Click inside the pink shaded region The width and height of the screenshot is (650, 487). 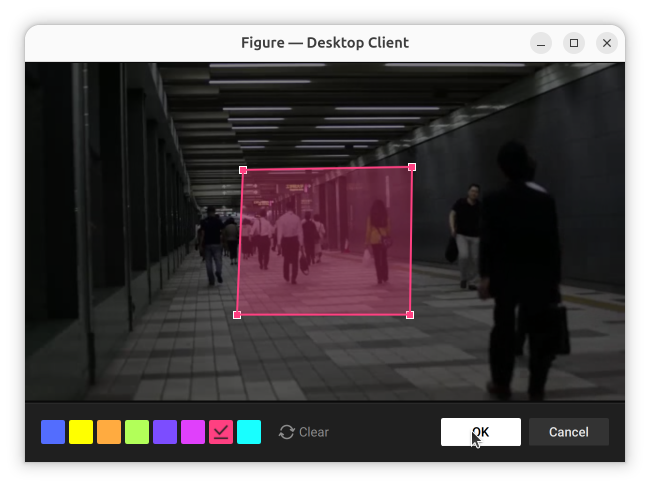click(x=325, y=242)
